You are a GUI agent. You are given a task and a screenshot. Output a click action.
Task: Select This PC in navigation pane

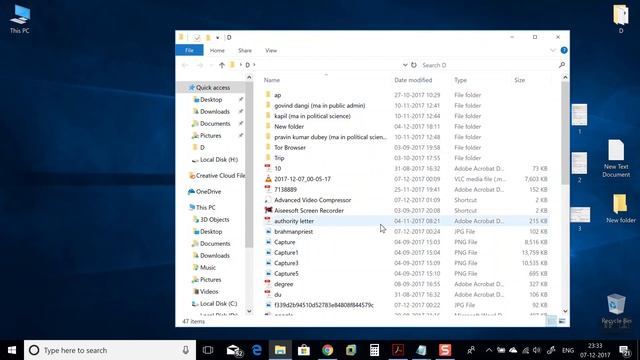205,207
